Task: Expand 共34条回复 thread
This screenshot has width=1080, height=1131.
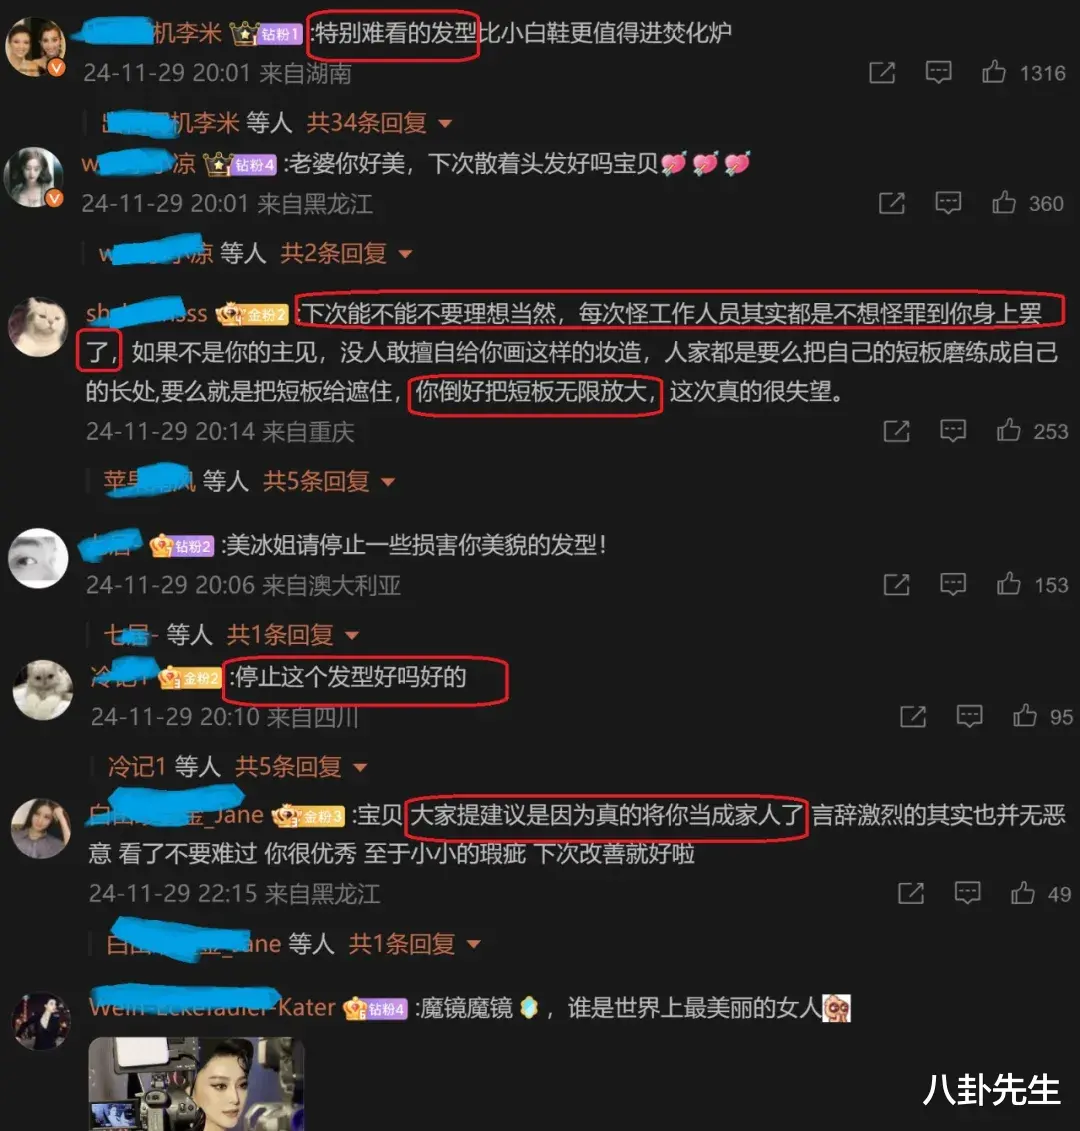Action: pyautogui.click(x=379, y=123)
